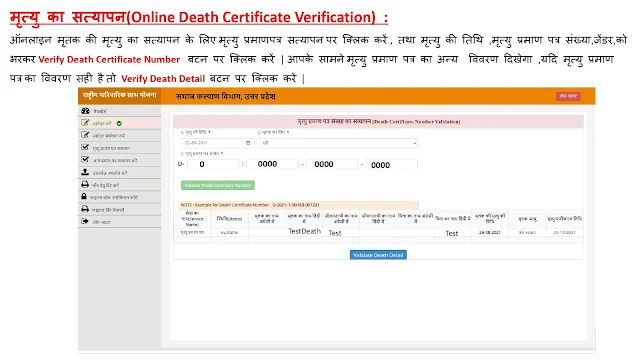Focus the first certificate number box showing 0
This screenshot has width=640, height=360.
[x=213, y=164]
